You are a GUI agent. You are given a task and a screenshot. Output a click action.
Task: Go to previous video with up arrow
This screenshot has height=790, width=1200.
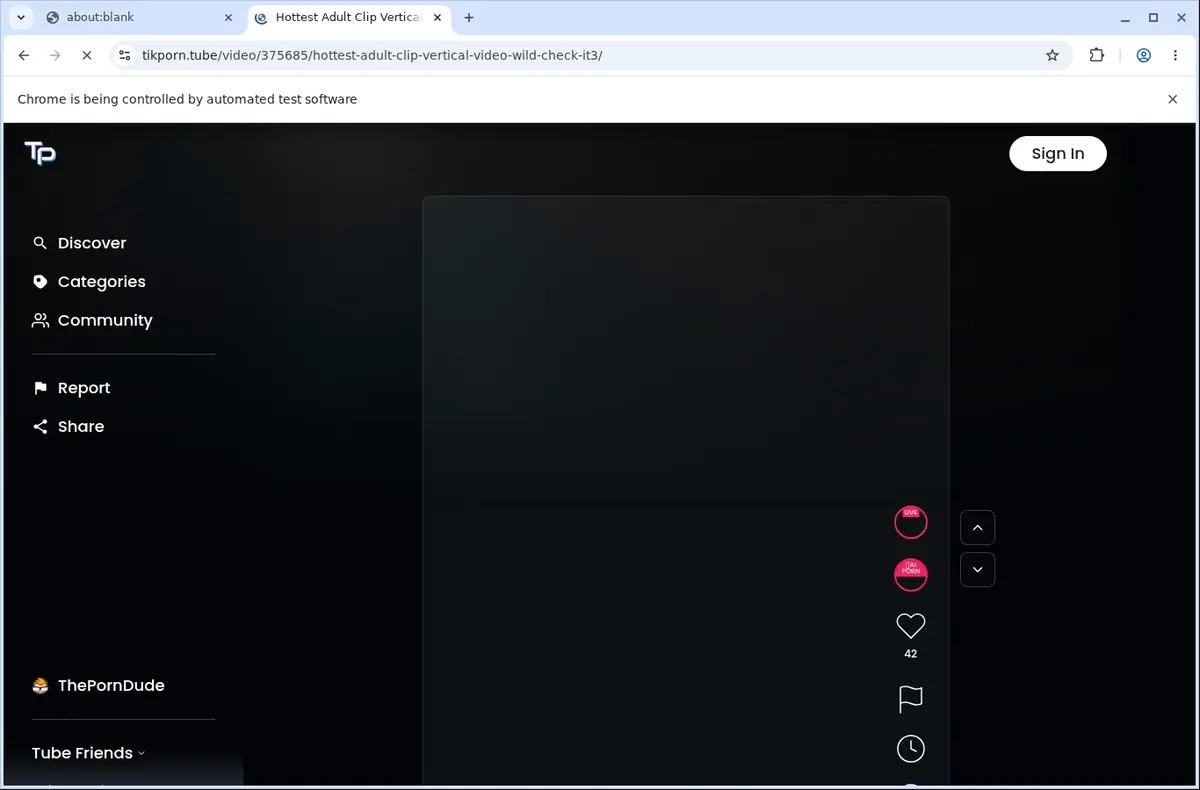click(977, 527)
